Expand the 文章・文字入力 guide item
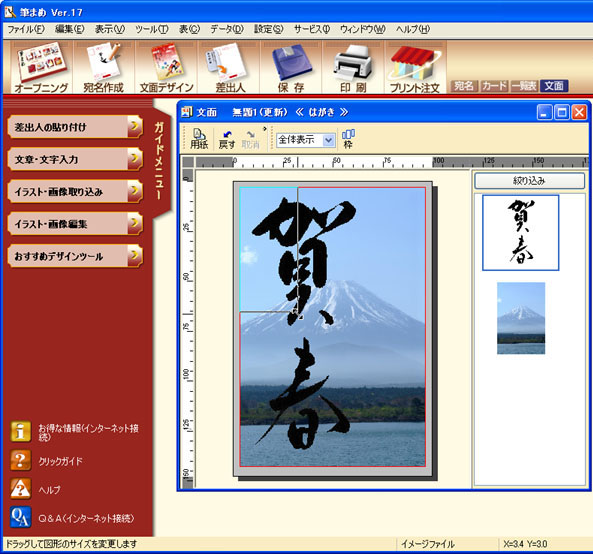593x554 pixels. pyautogui.click(x=75, y=159)
